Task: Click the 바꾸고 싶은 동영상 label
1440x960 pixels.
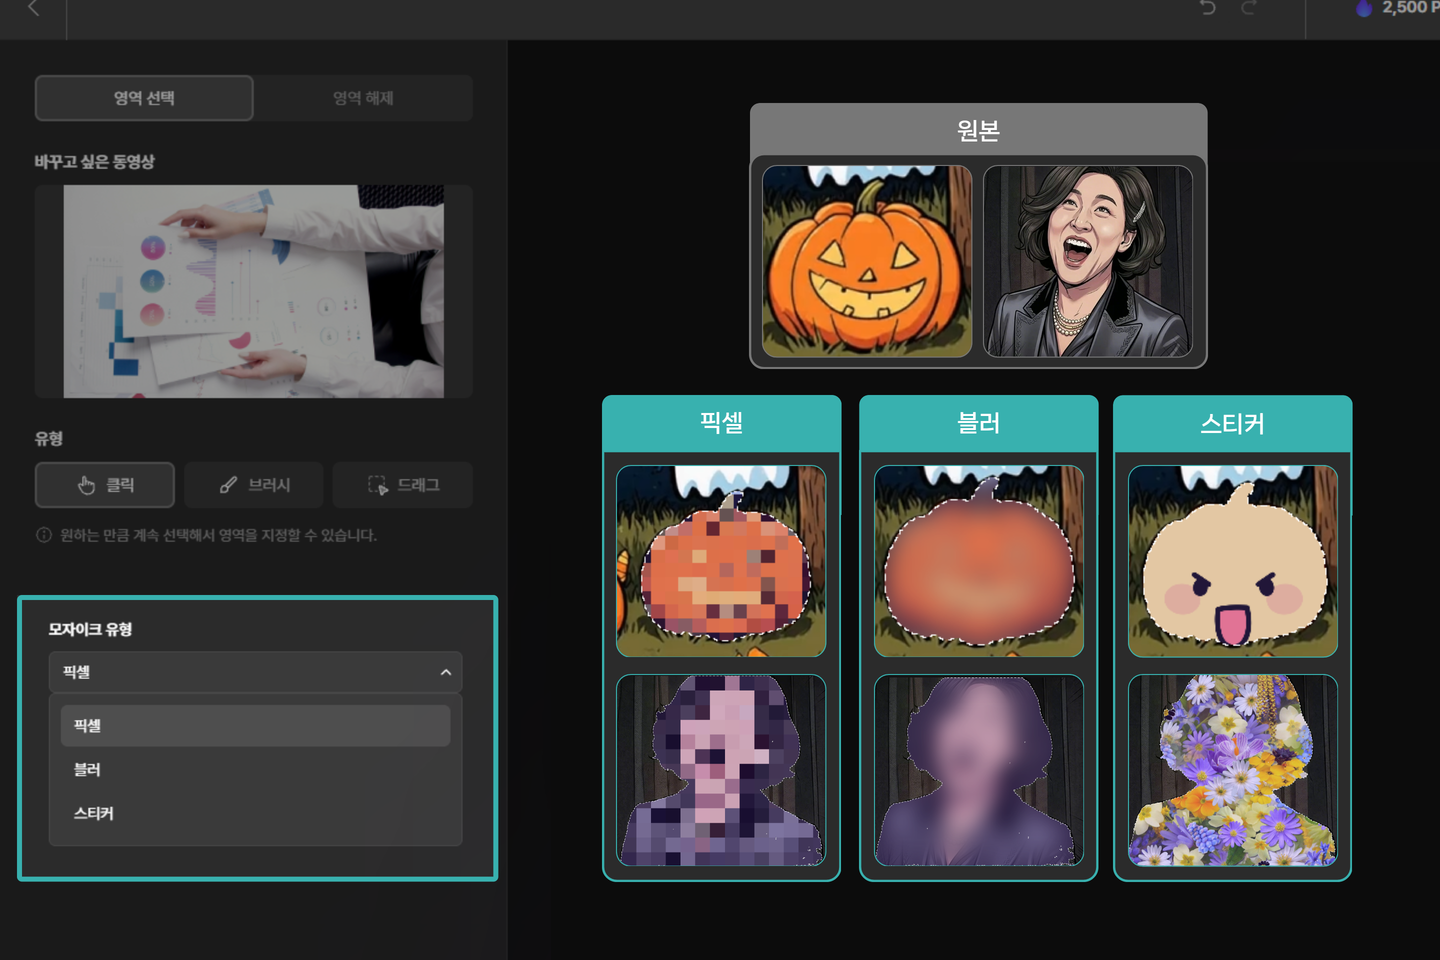Action: (95, 162)
